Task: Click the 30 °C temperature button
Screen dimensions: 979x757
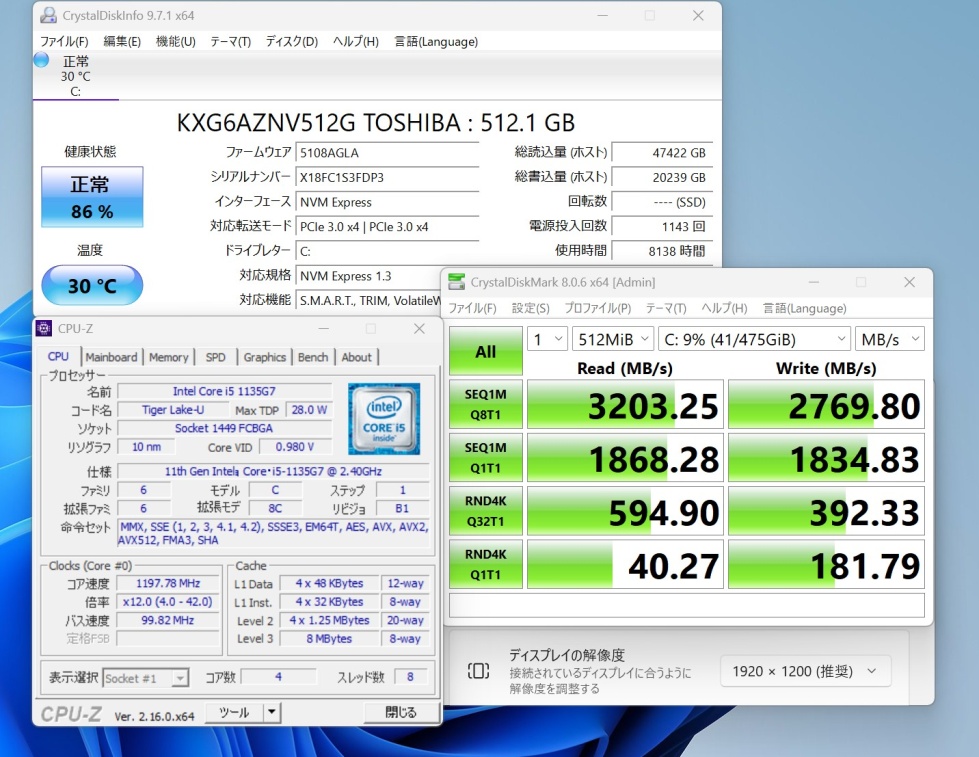Action: (x=92, y=285)
